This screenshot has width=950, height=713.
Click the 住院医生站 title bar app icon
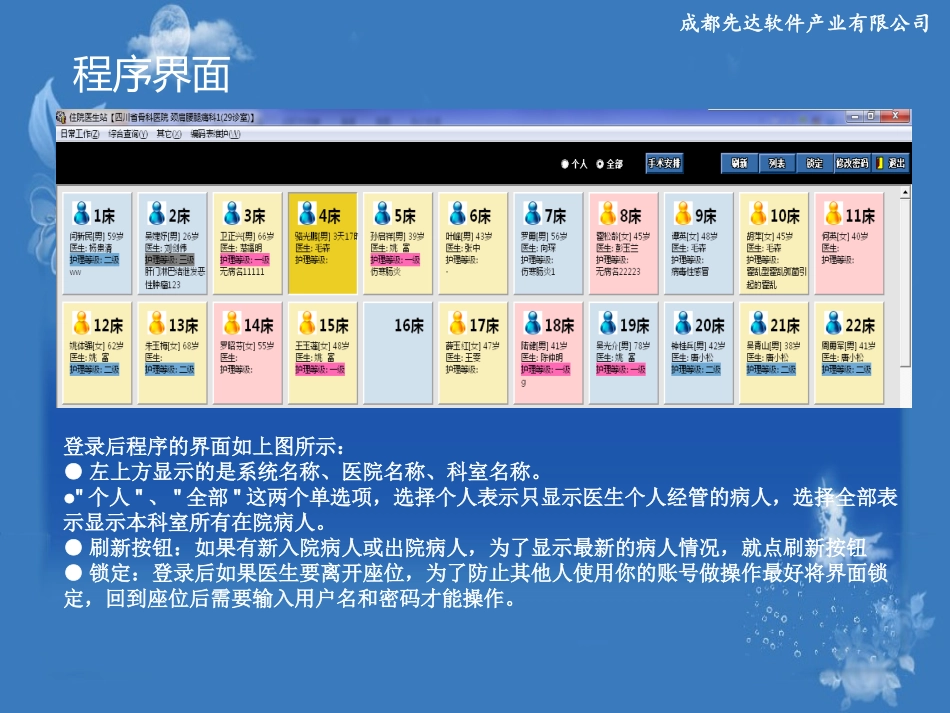(x=61, y=117)
